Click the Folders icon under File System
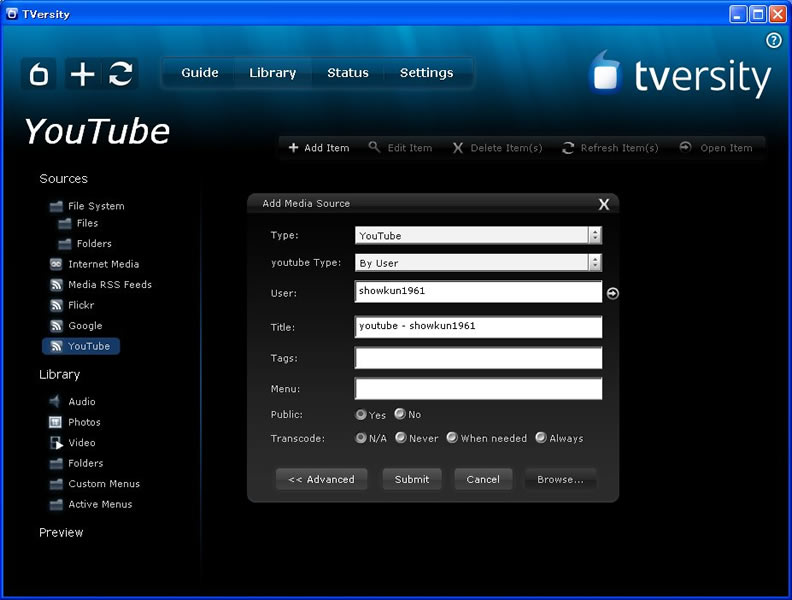792x600 pixels. pyautogui.click(x=65, y=244)
